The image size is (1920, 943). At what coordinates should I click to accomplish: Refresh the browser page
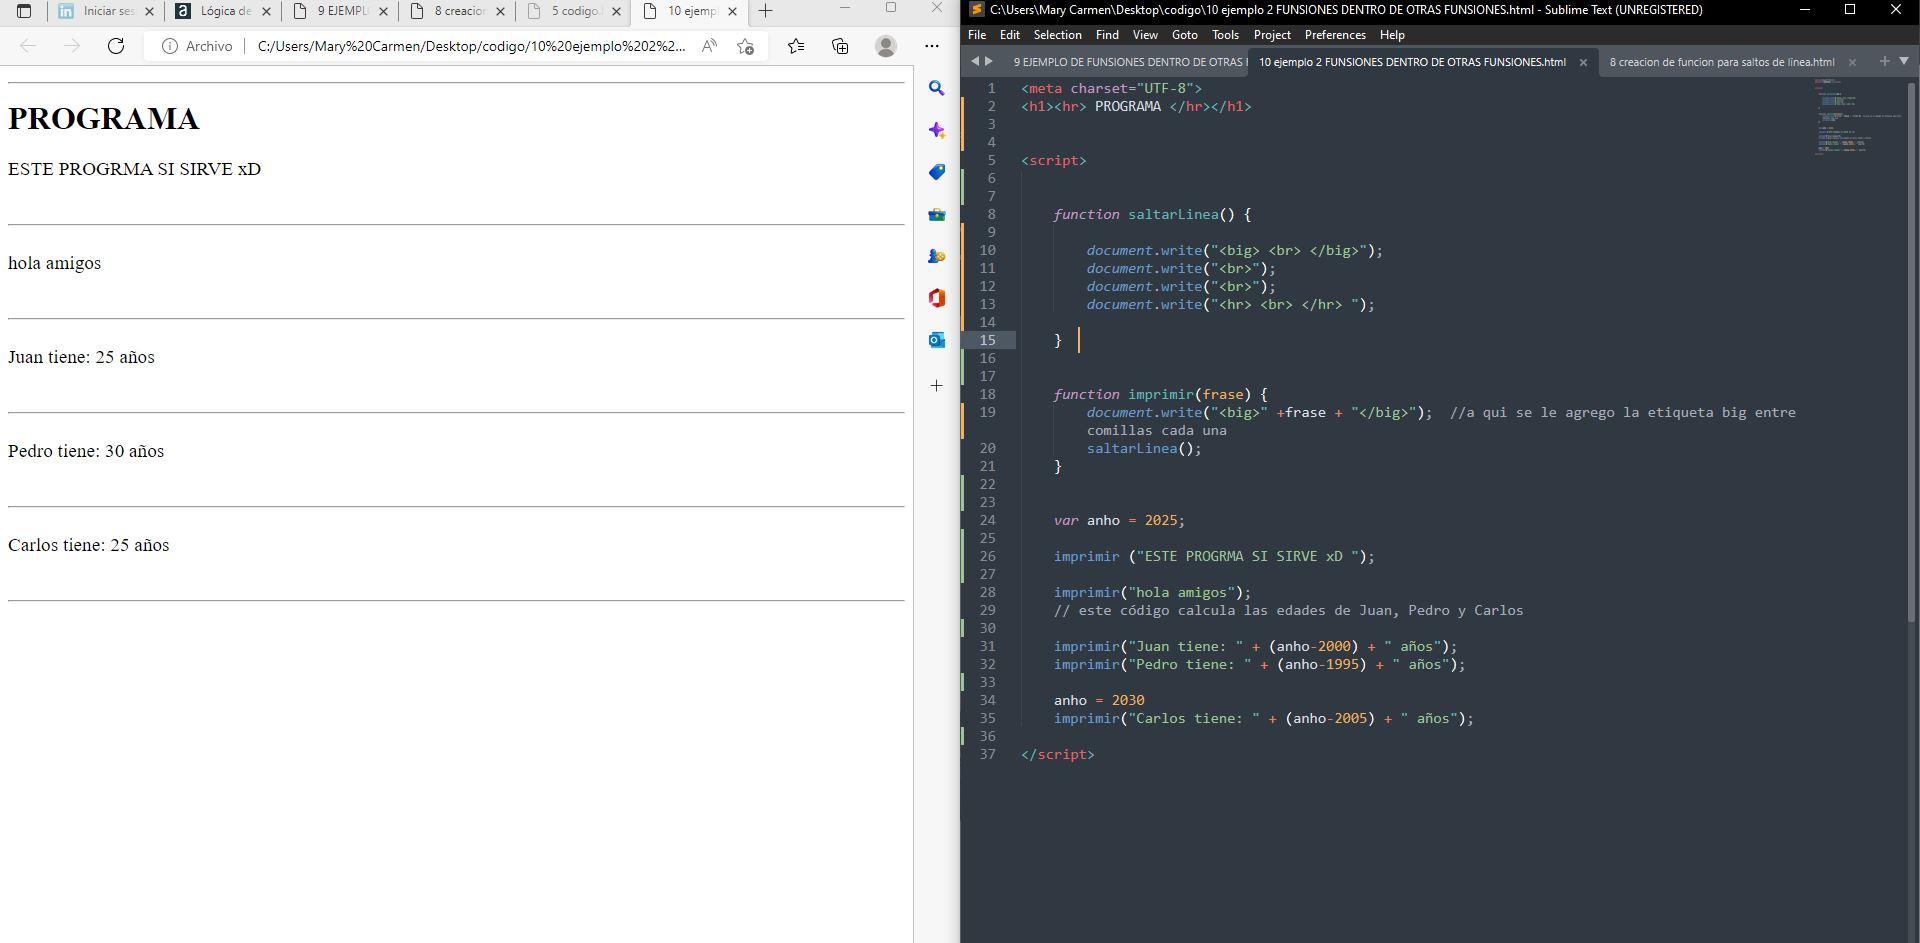pyautogui.click(x=116, y=46)
